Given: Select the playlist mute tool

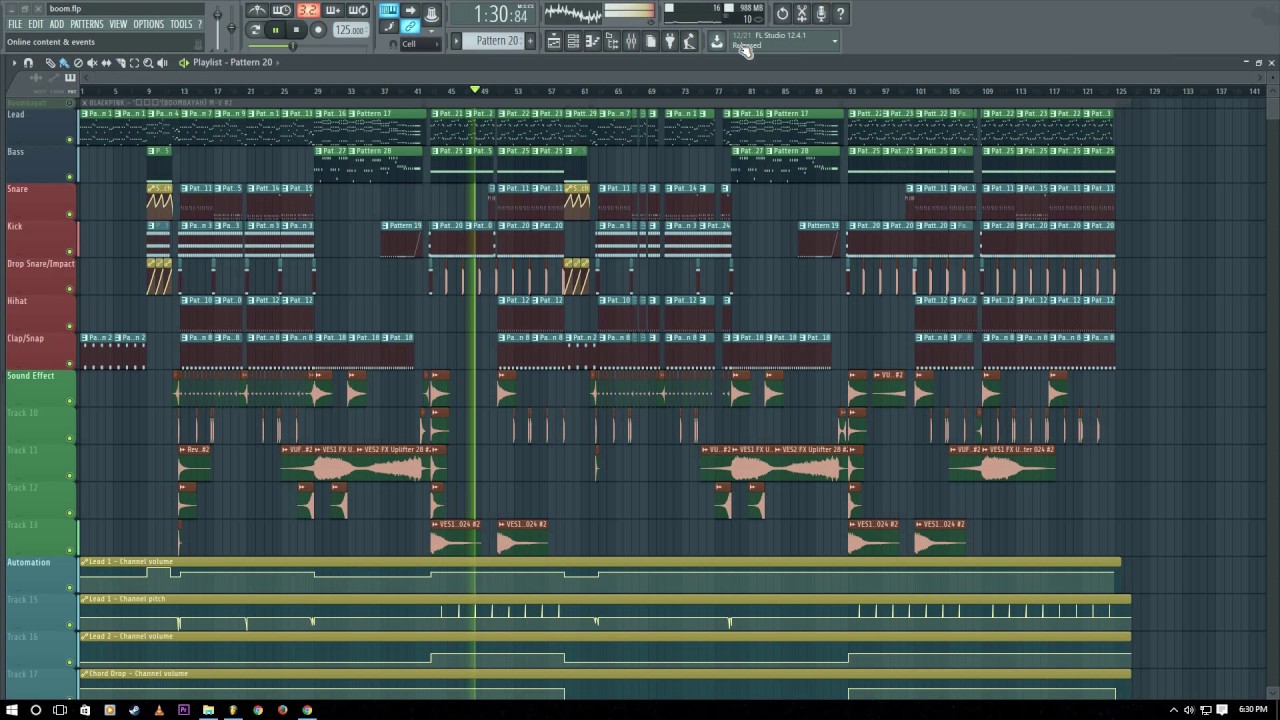Looking at the screenshot, I should coord(92,62).
